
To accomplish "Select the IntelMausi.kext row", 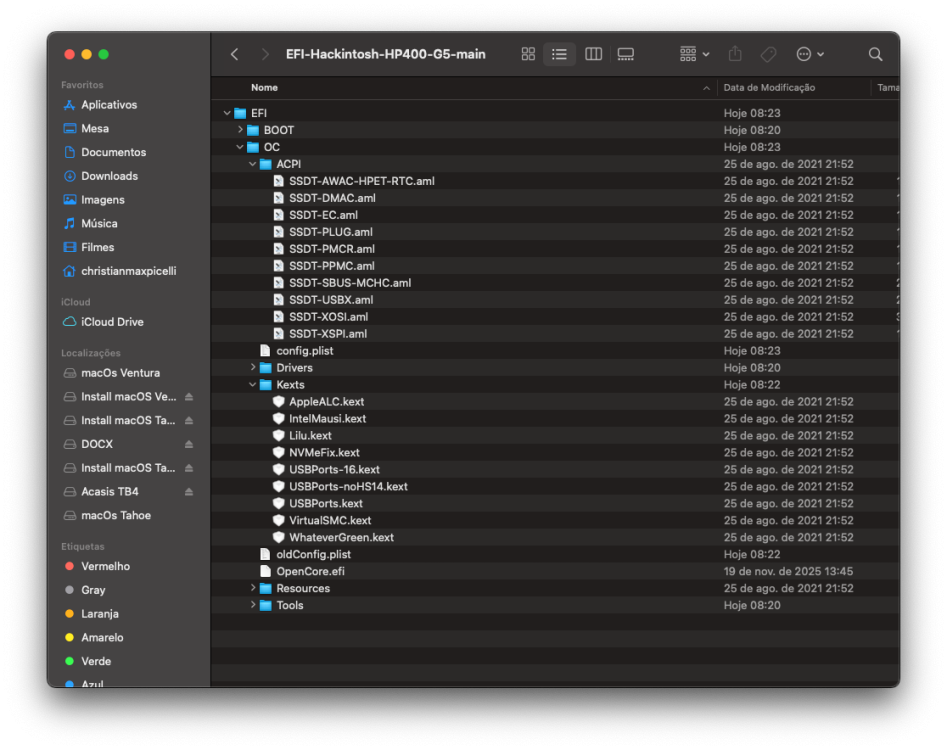I will (555, 418).
